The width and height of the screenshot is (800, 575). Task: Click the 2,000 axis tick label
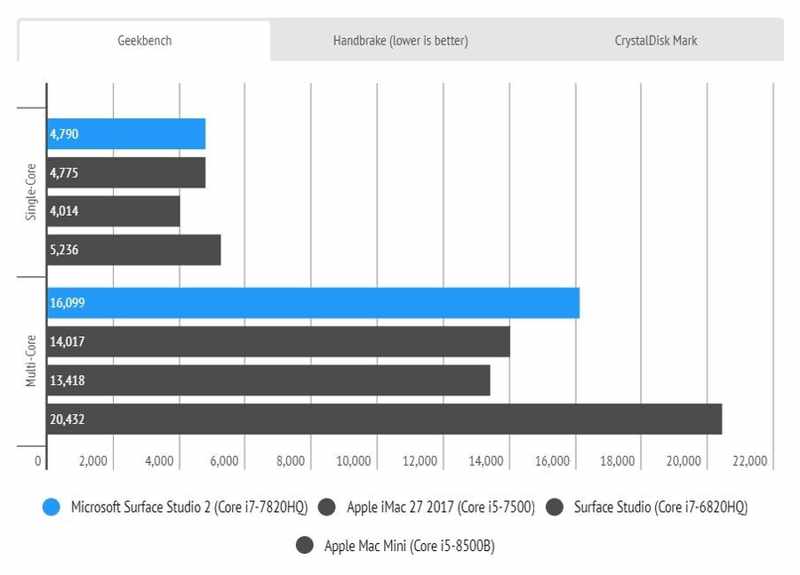click(93, 461)
